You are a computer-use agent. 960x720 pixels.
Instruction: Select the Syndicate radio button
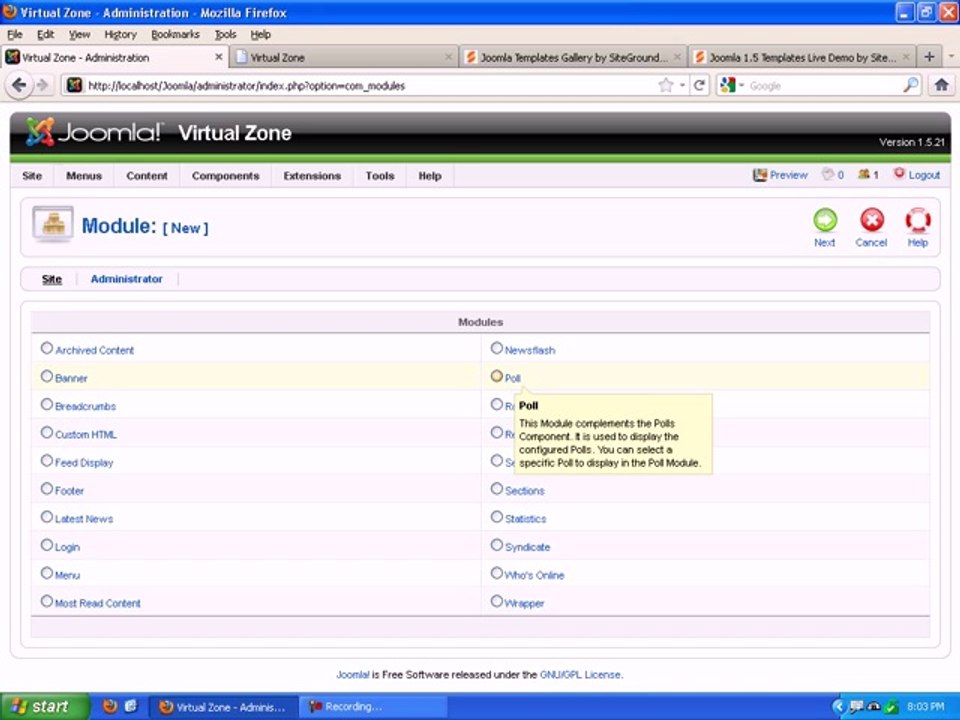497,546
